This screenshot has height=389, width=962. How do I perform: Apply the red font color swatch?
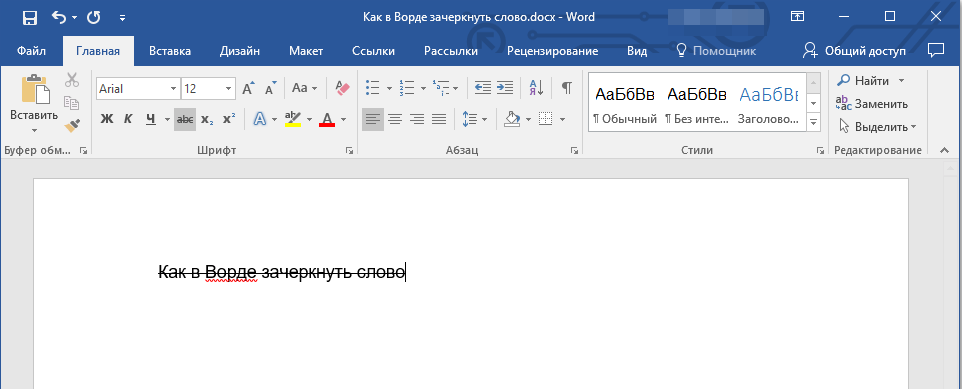point(327,119)
